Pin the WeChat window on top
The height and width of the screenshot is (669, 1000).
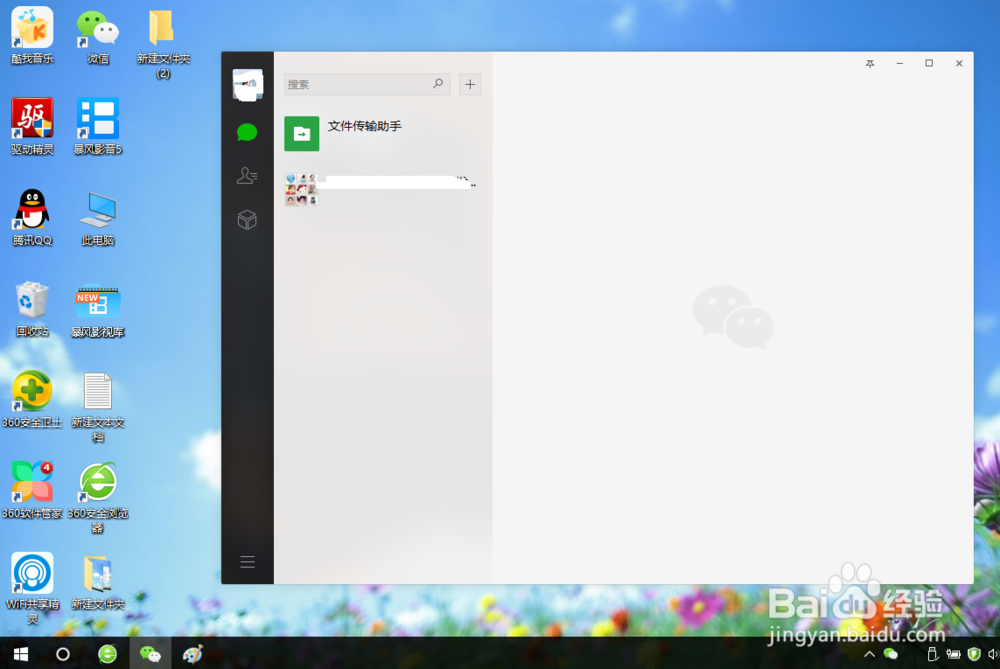coord(870,63)
